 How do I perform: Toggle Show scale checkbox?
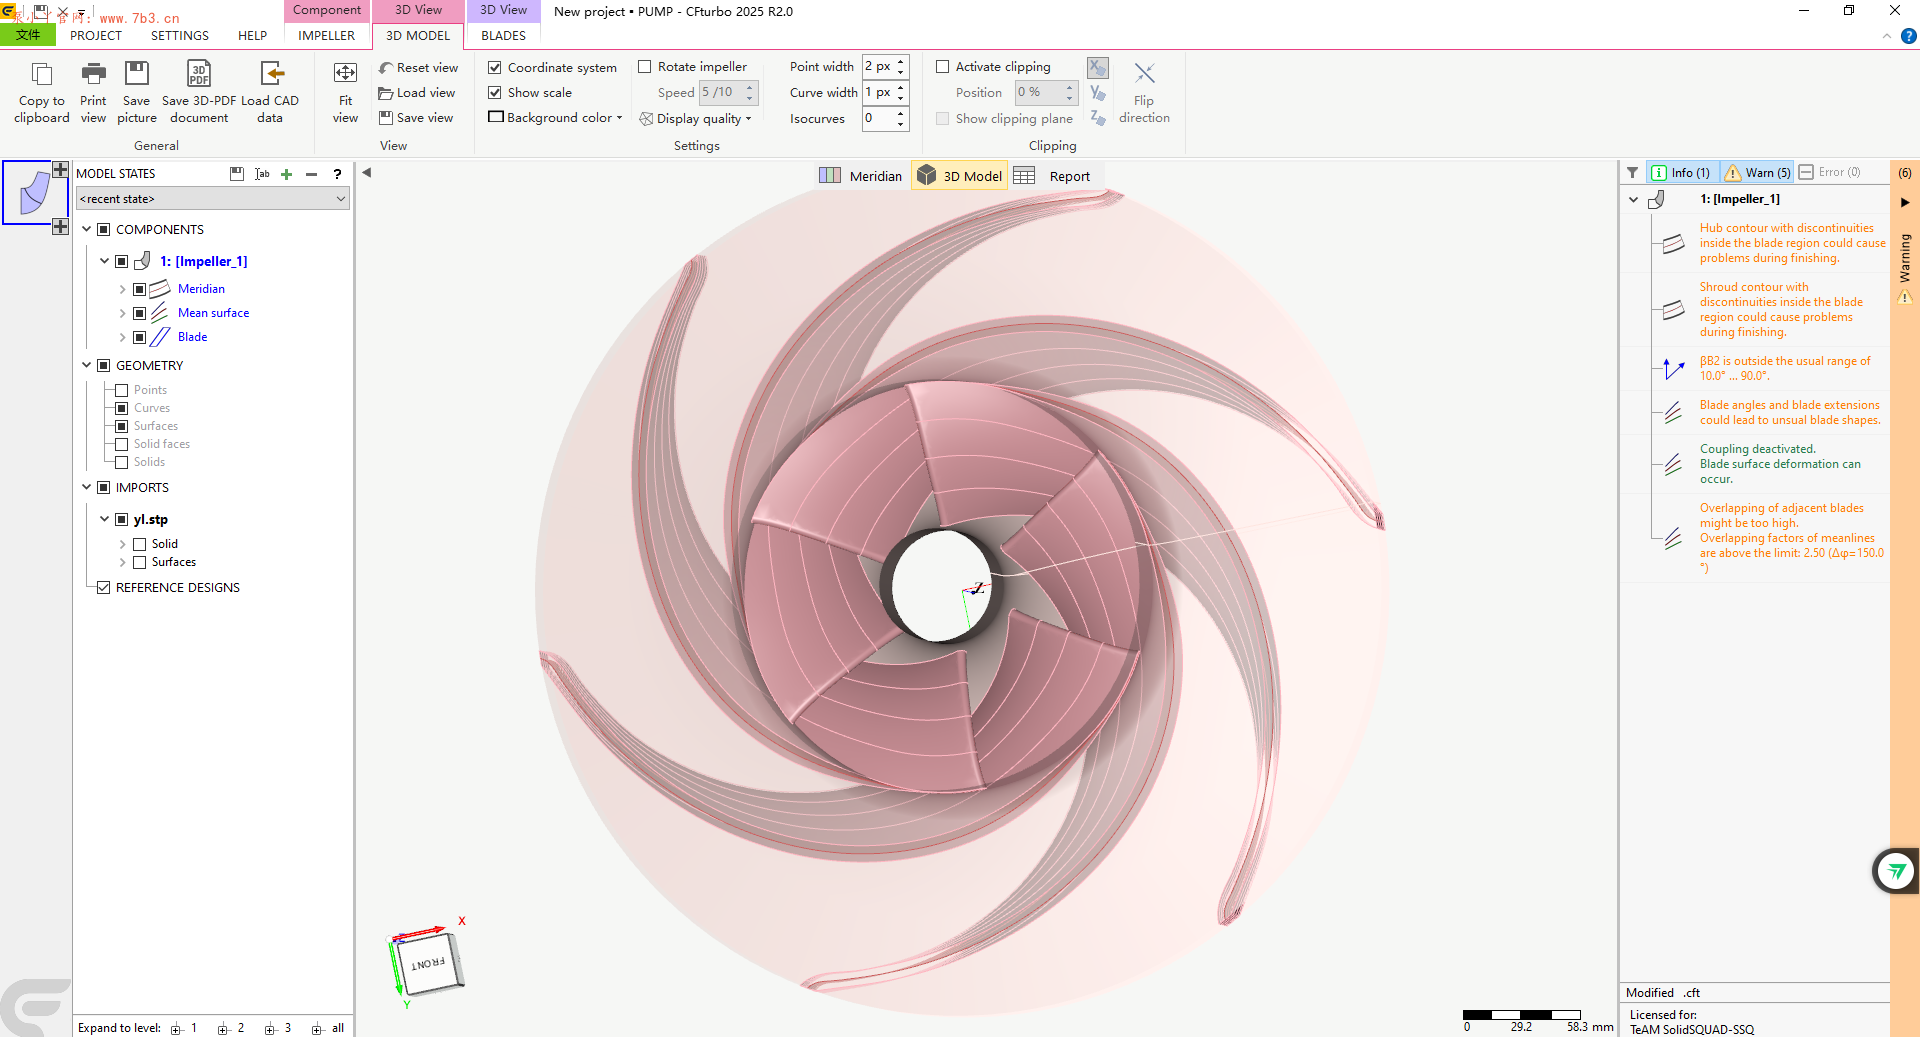point(495,92)
